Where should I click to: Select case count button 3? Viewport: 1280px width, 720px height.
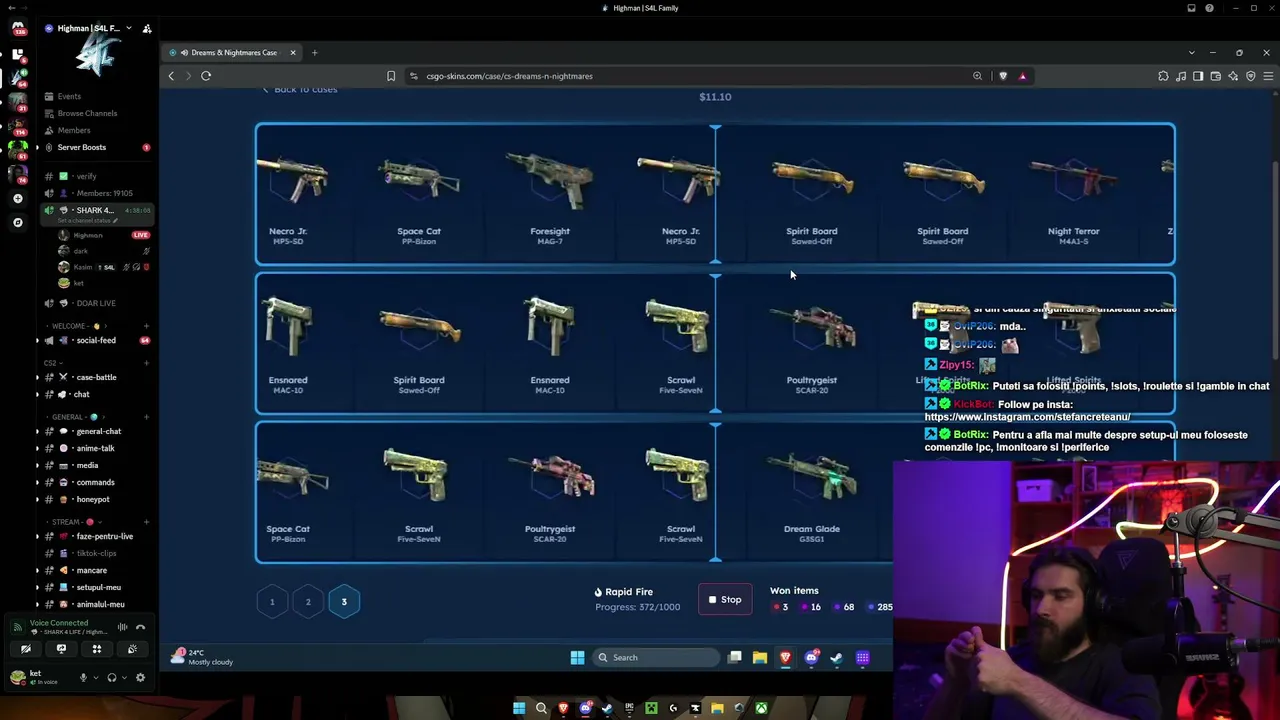[344, 601]
